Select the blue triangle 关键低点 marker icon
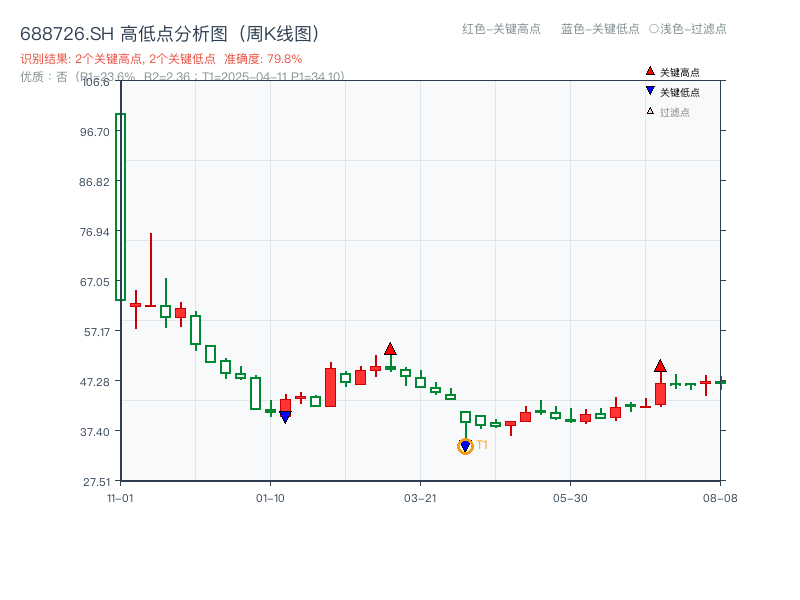 pyautogui.click(x=648, y=91)
